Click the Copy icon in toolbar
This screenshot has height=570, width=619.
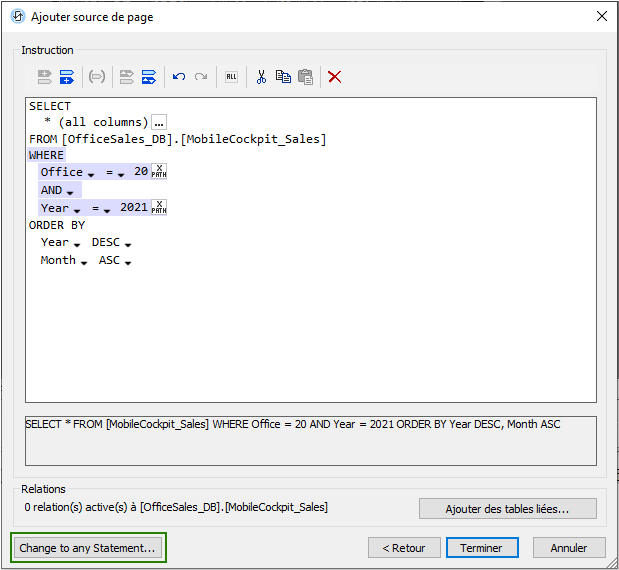click(x=283, y=77)
